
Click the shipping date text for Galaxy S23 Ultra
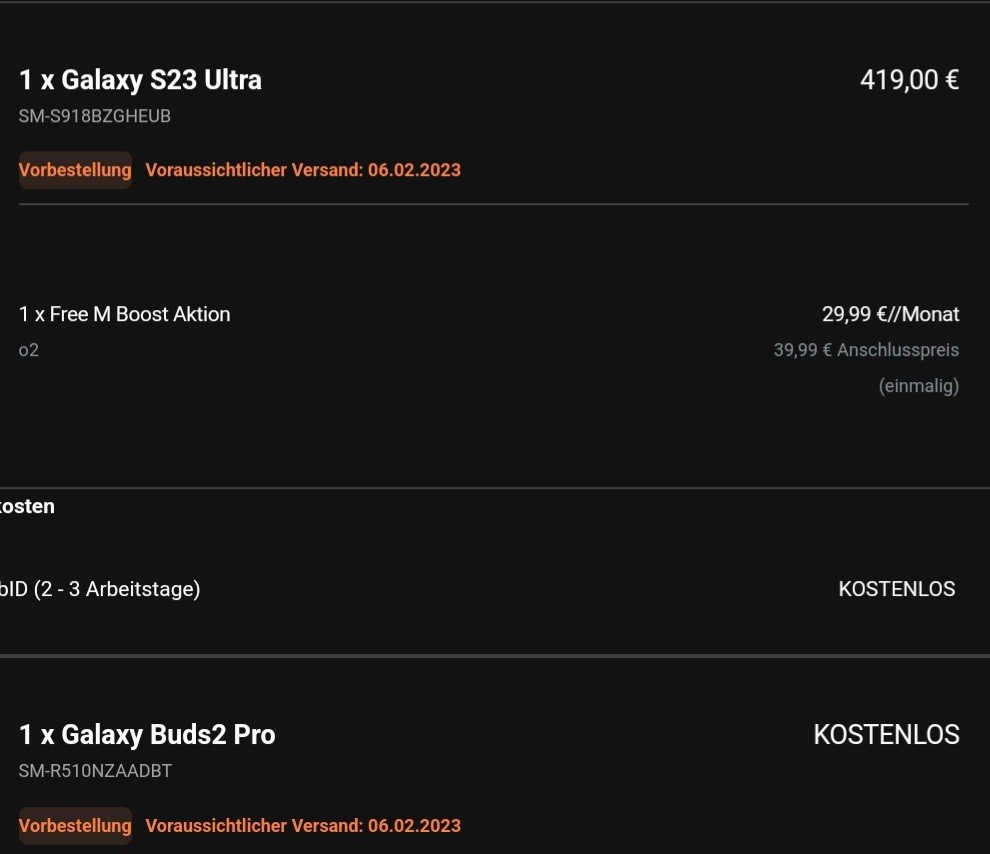click(303, 170)
